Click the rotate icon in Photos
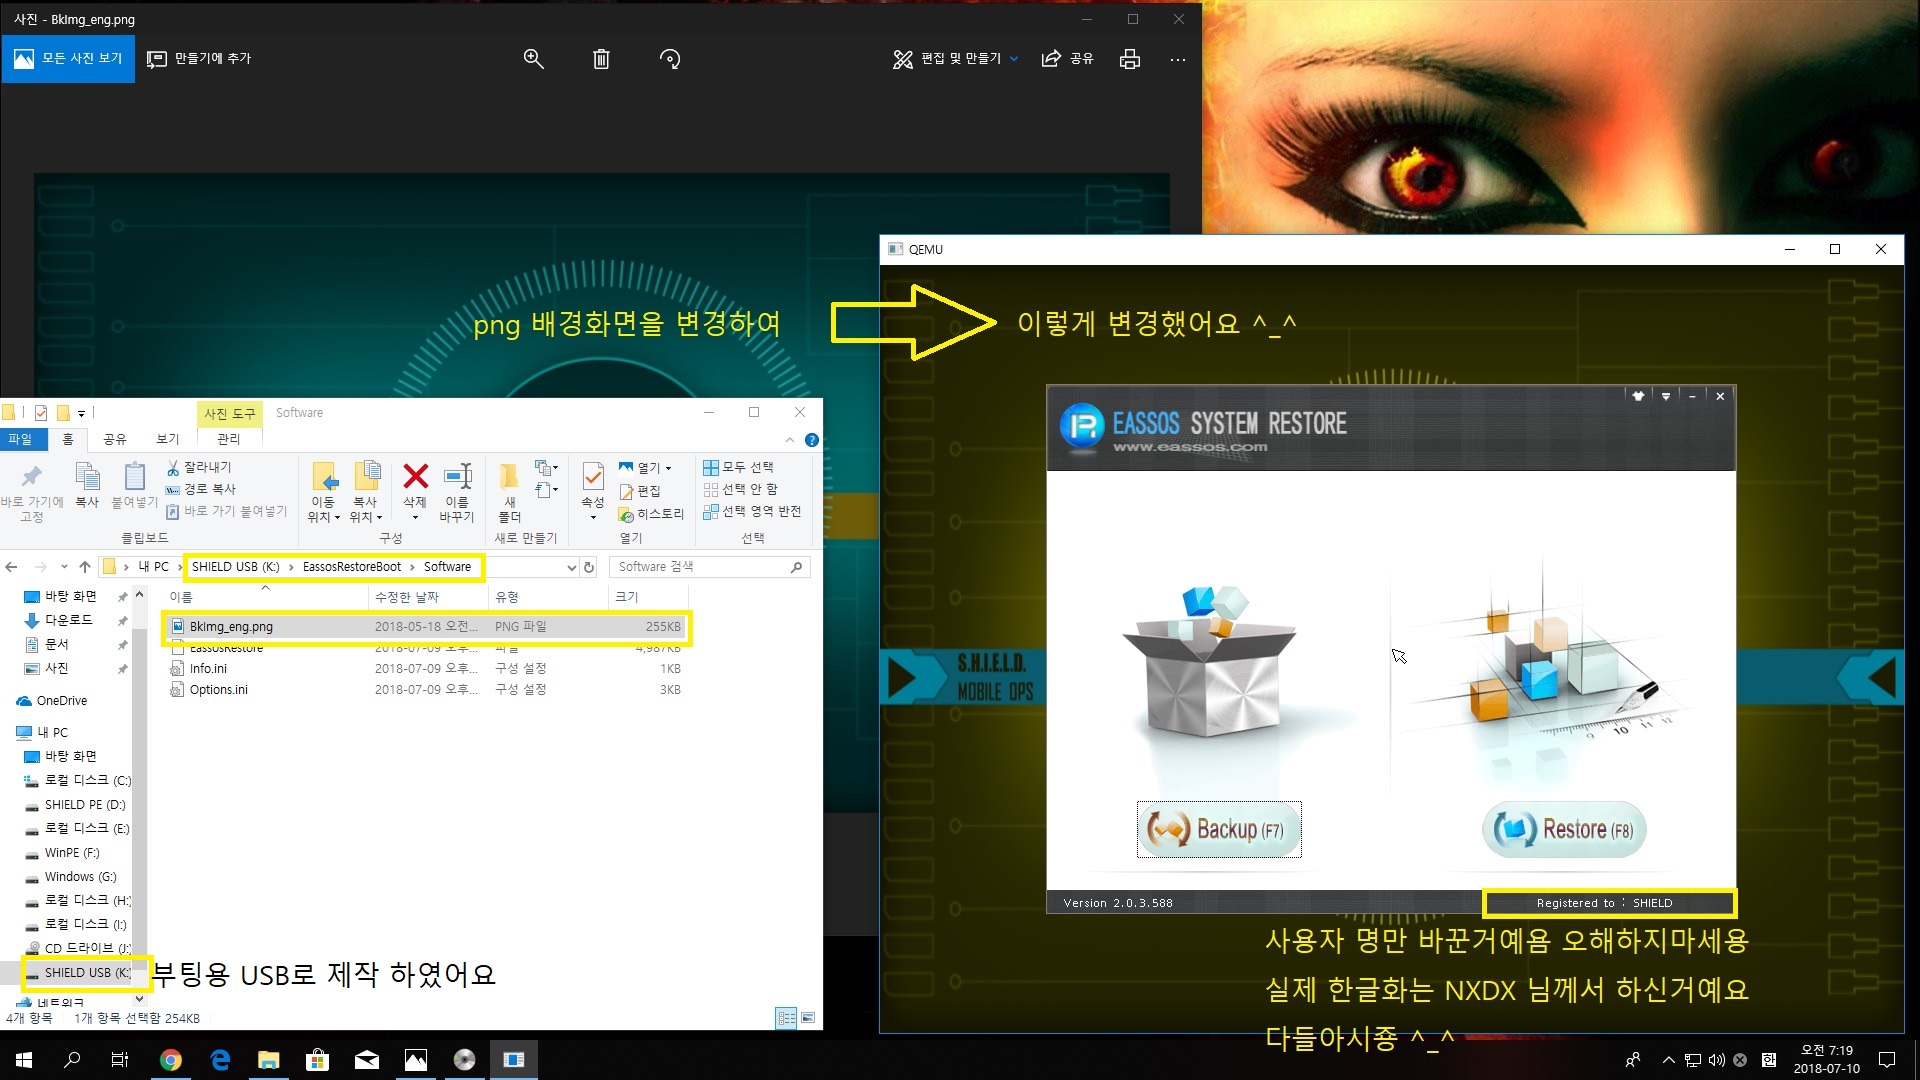Image resolution: width=1920 pixels, height=1080 pixels. 670,59
